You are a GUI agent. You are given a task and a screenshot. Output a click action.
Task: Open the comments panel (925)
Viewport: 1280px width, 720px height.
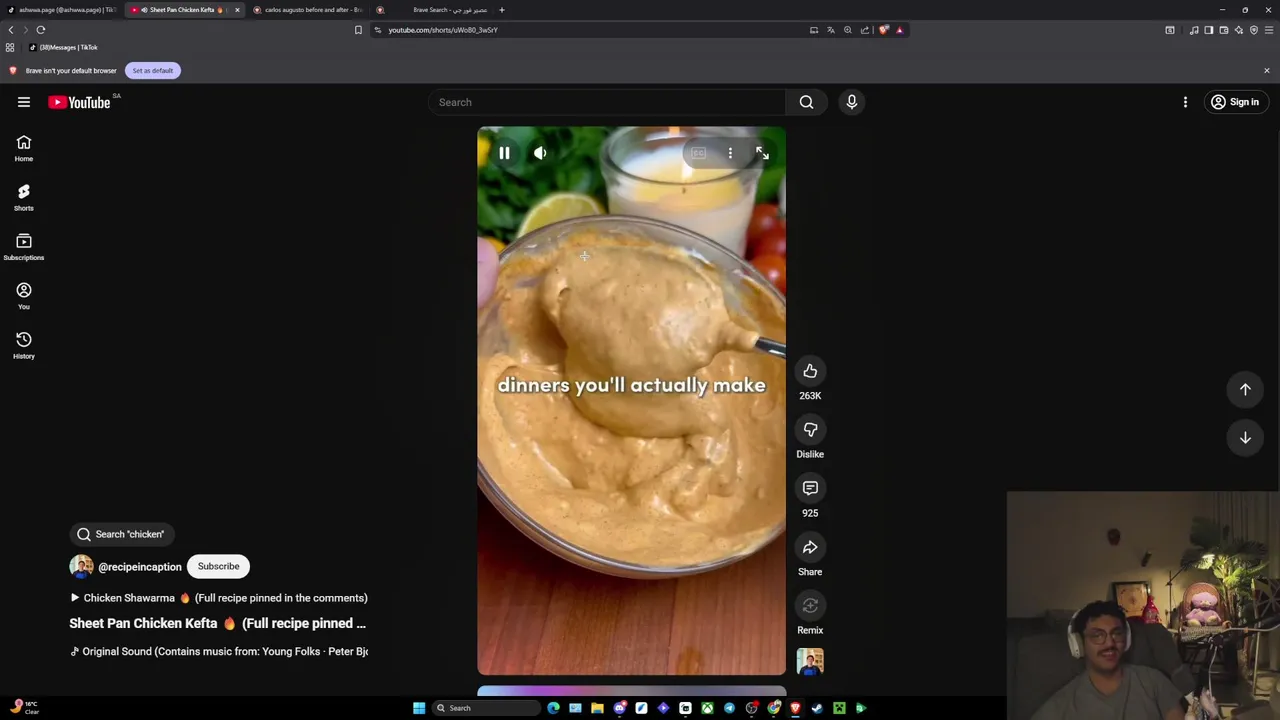[810, 489]
